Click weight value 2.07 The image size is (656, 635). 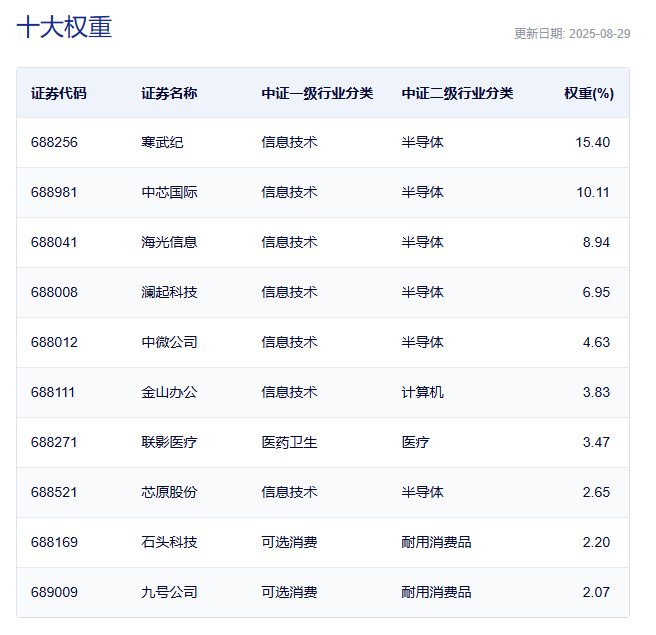[596, 592]
